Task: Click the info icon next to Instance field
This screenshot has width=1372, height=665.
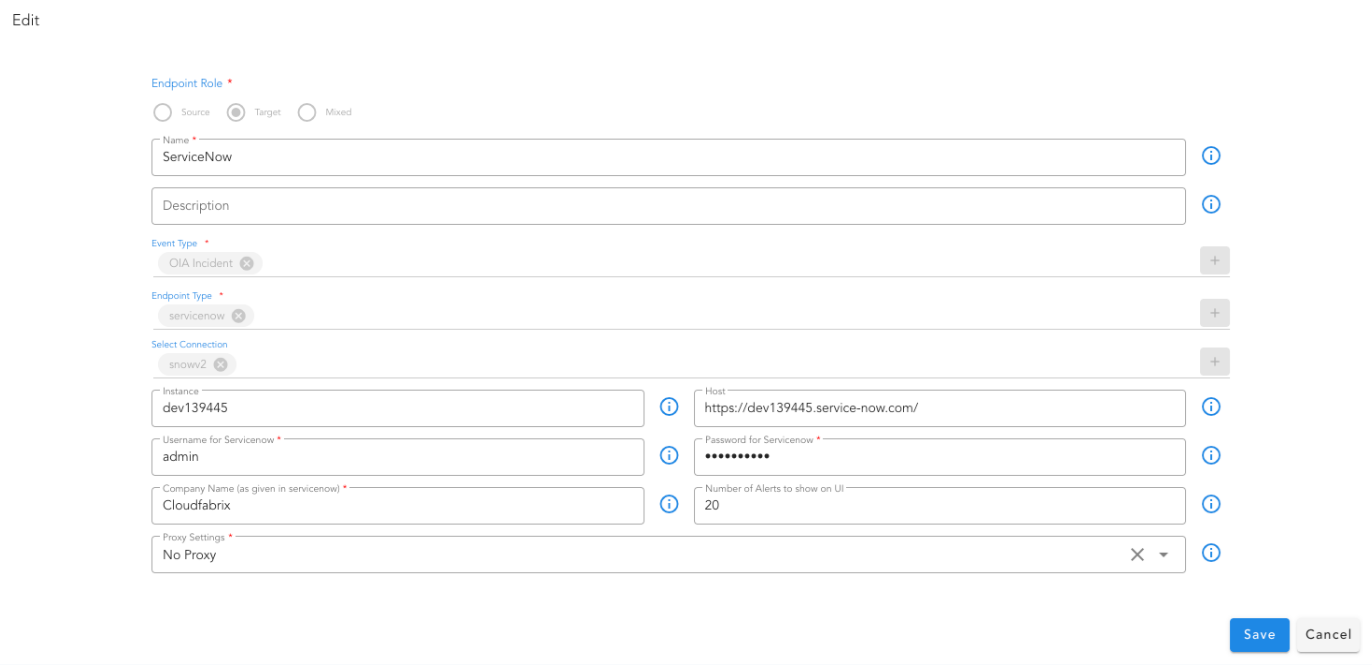Action: [669, 407]
